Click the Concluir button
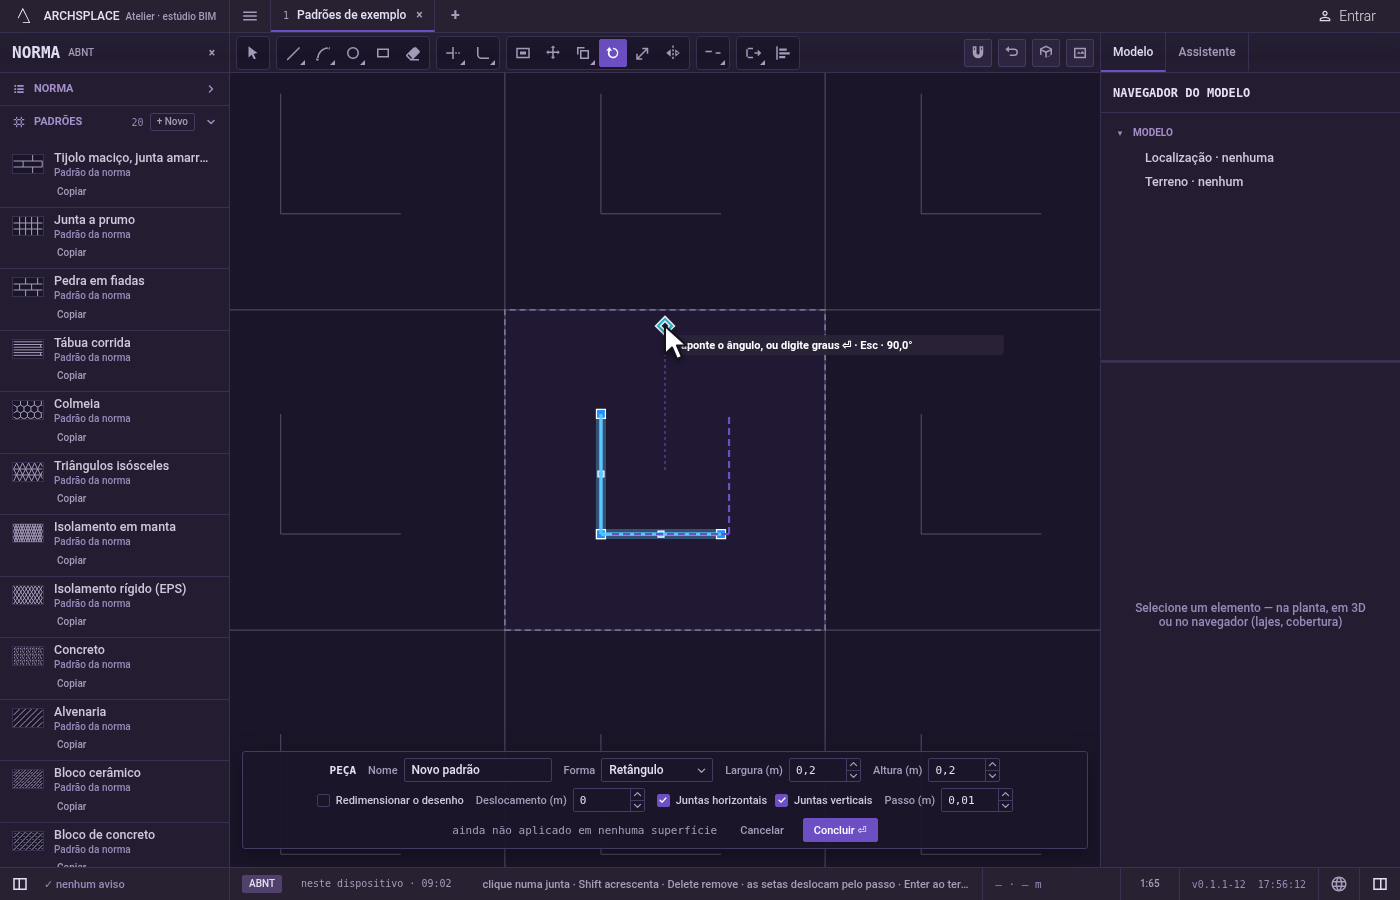Image resolution: width=1400 pixels, height=900 pixels. pos(840,830)
